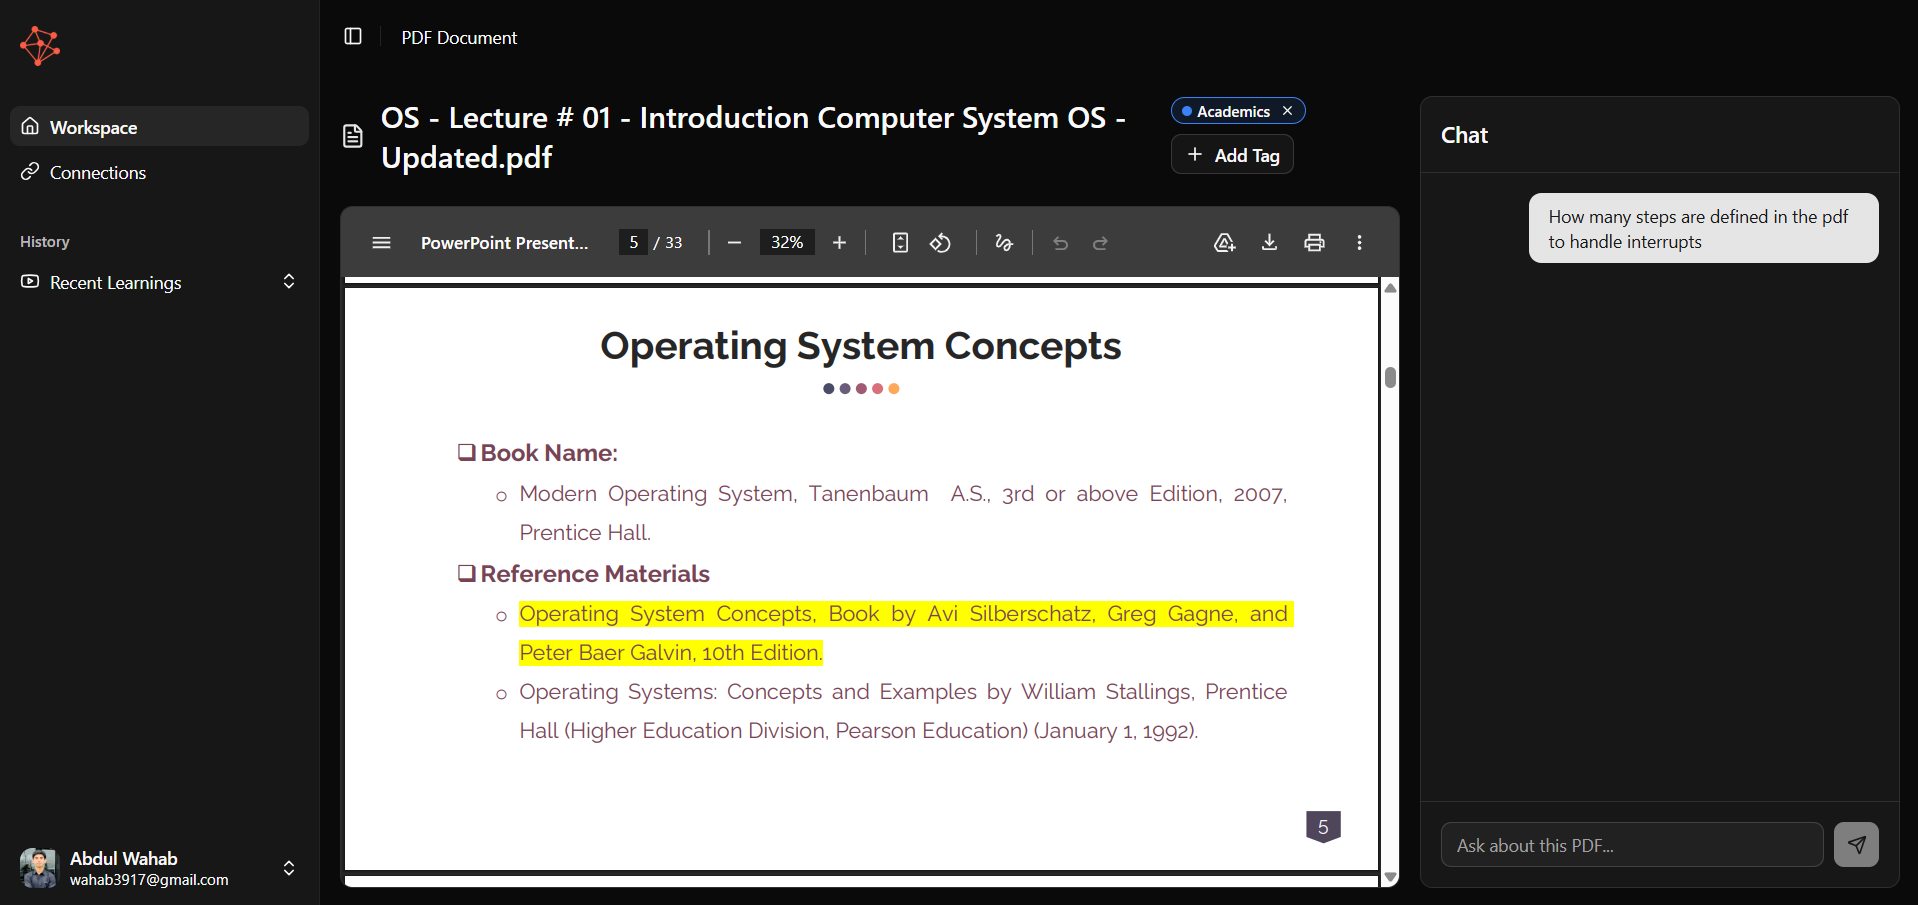Toggle the sidebar panel icon
1918x905 pixels.
(353, 37)
